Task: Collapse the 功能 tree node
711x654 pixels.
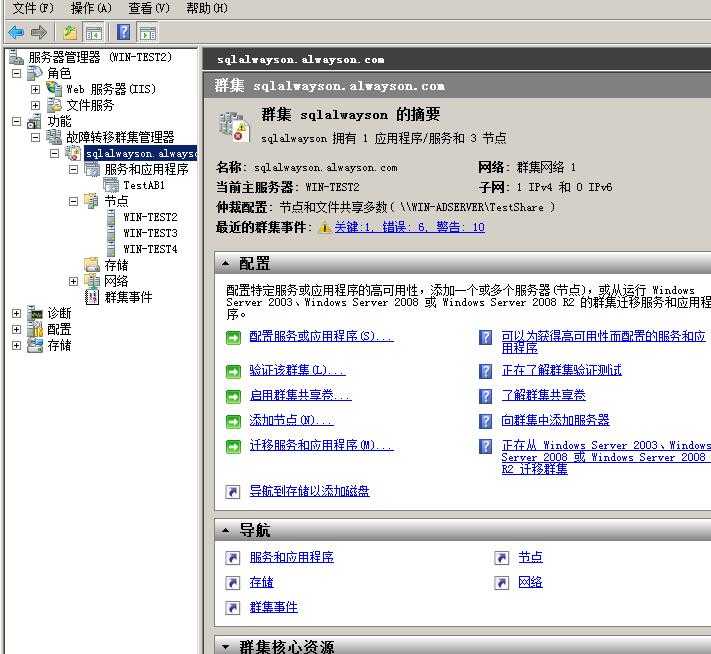Action: (16, 121)
